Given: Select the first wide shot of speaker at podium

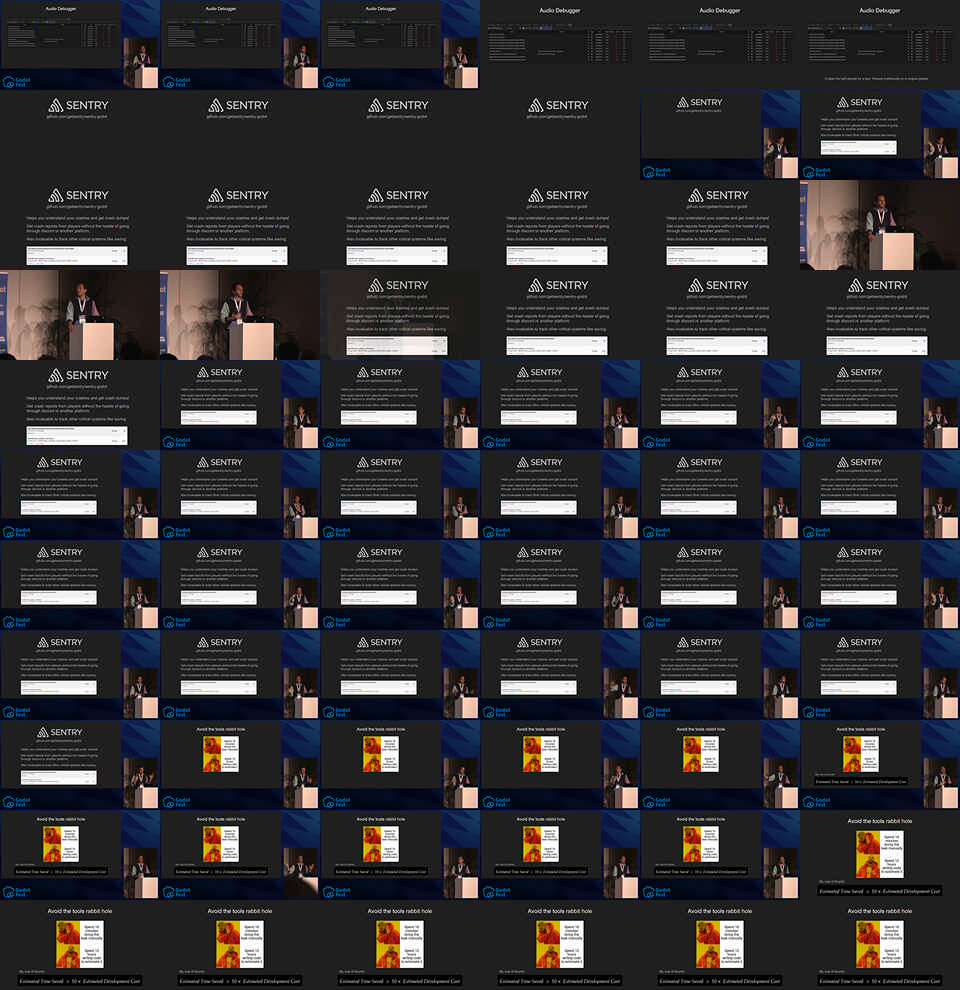Looking at the screenshot, I should tap(80, 315).
